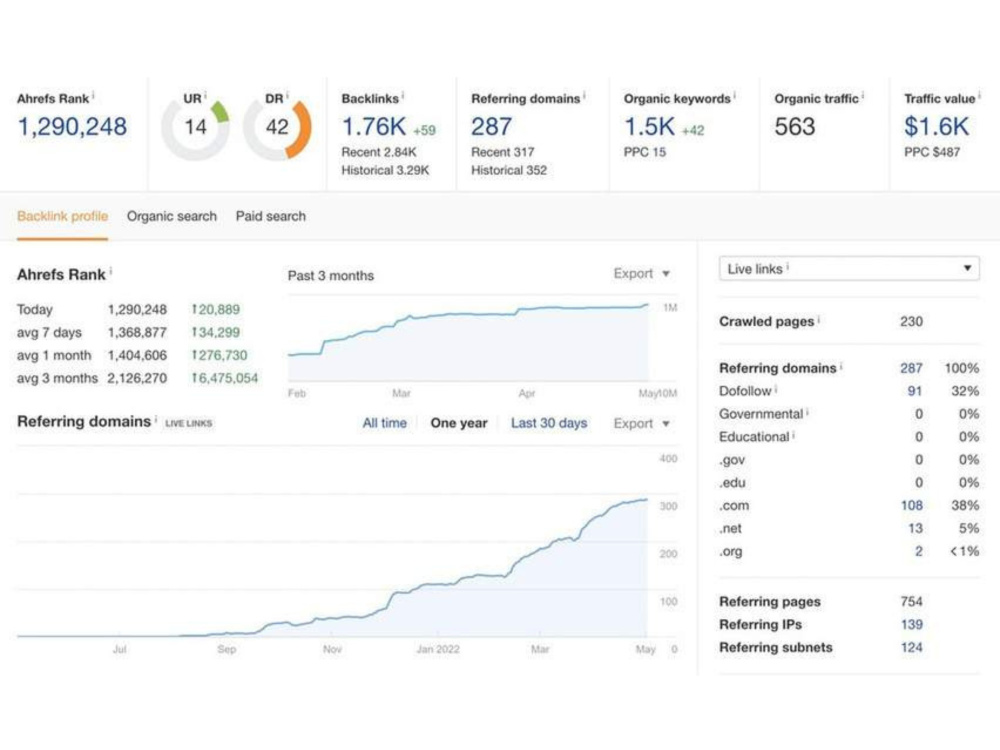Click the Dofollow count 91
Viewport: 1000px width, 750px height.
(915, 391)
